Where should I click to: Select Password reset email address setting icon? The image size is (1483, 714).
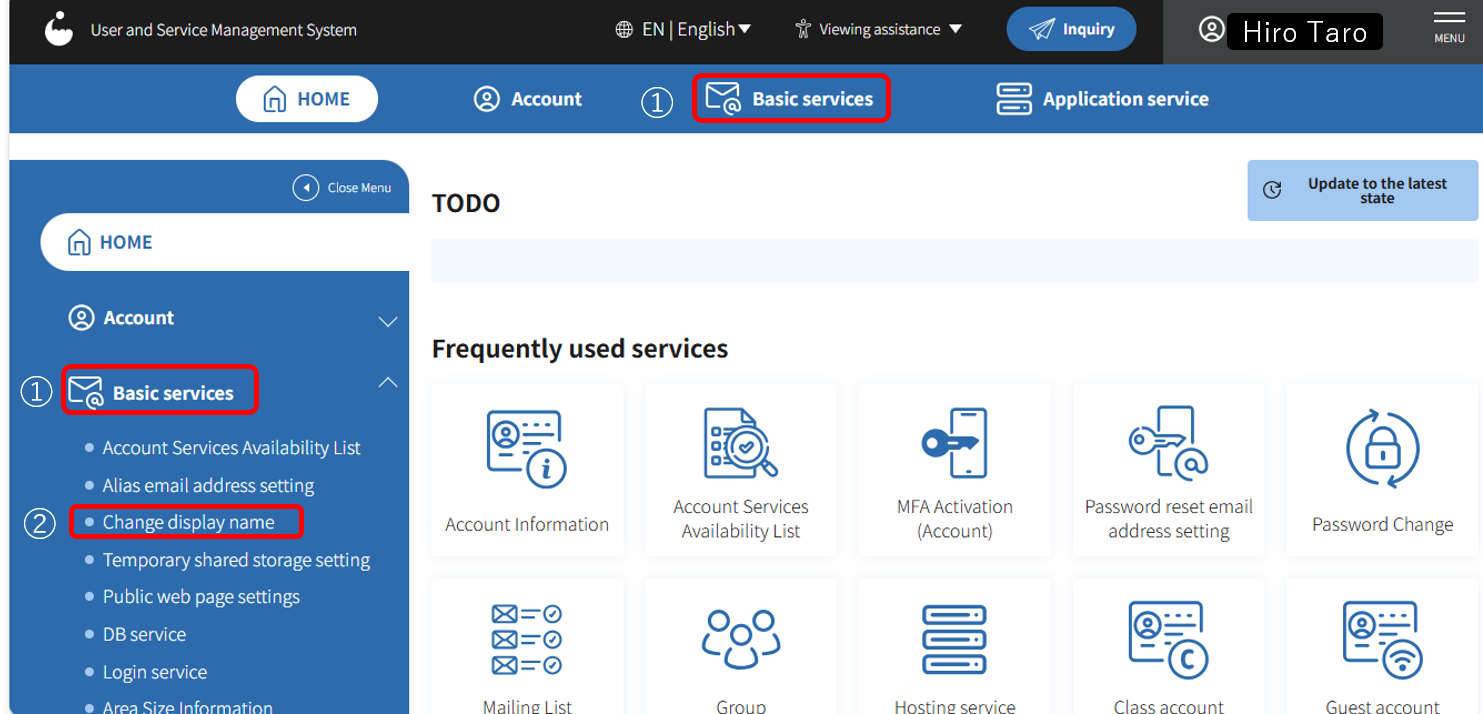point(1168,443)
